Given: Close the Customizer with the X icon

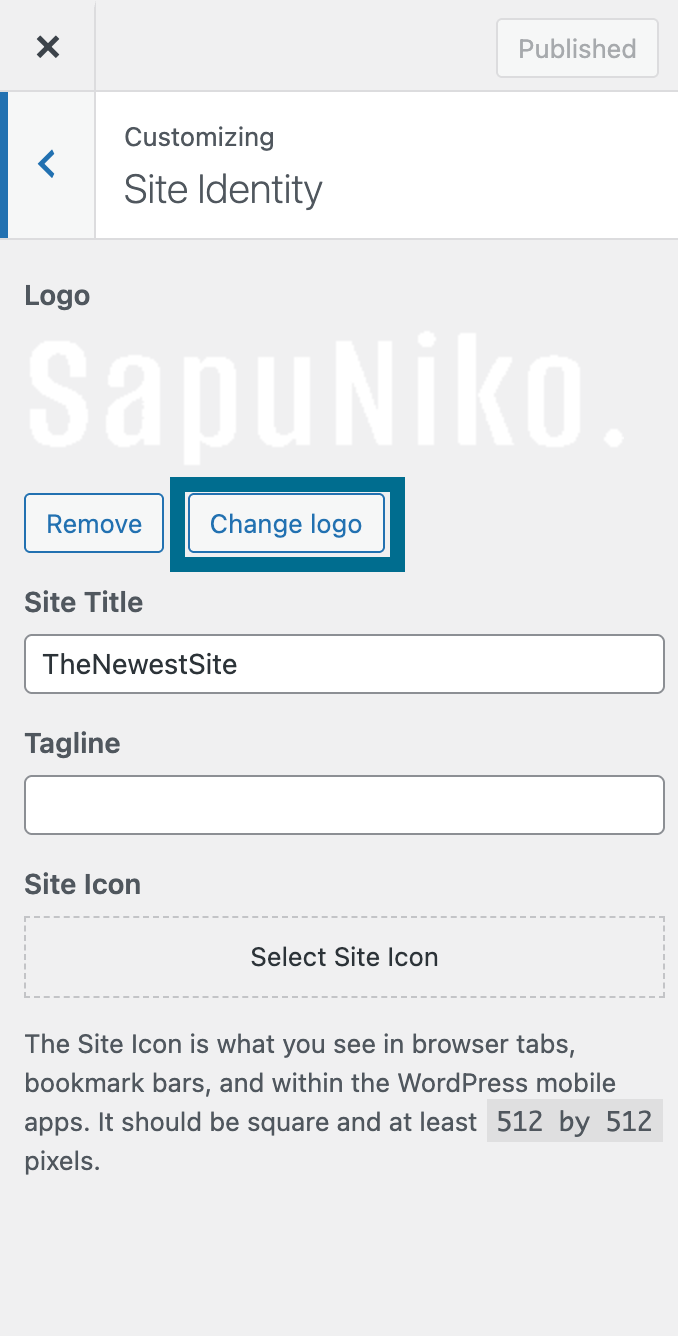Looking at the screenshot, I should (47, 46).
